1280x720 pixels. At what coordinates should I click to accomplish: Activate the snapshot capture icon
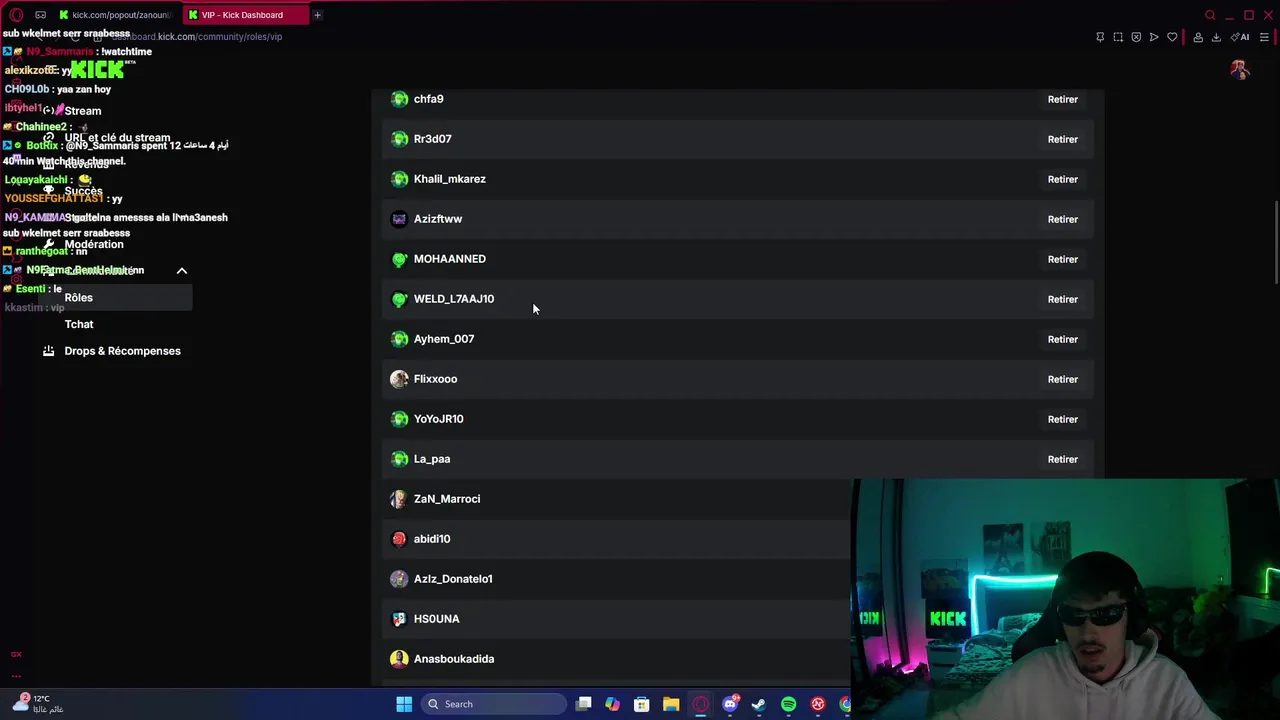[x=1118, y=37]
